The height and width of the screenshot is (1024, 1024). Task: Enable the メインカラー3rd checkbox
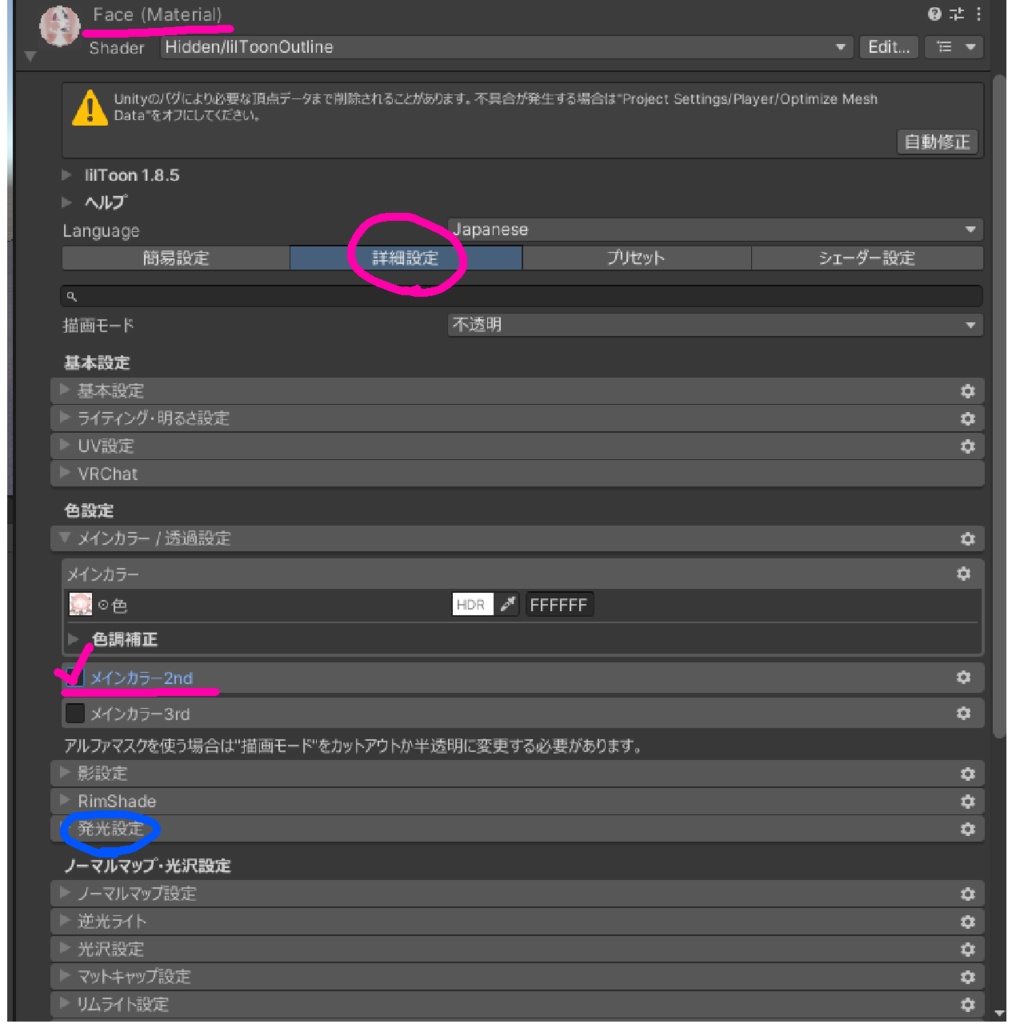(74, 713)
